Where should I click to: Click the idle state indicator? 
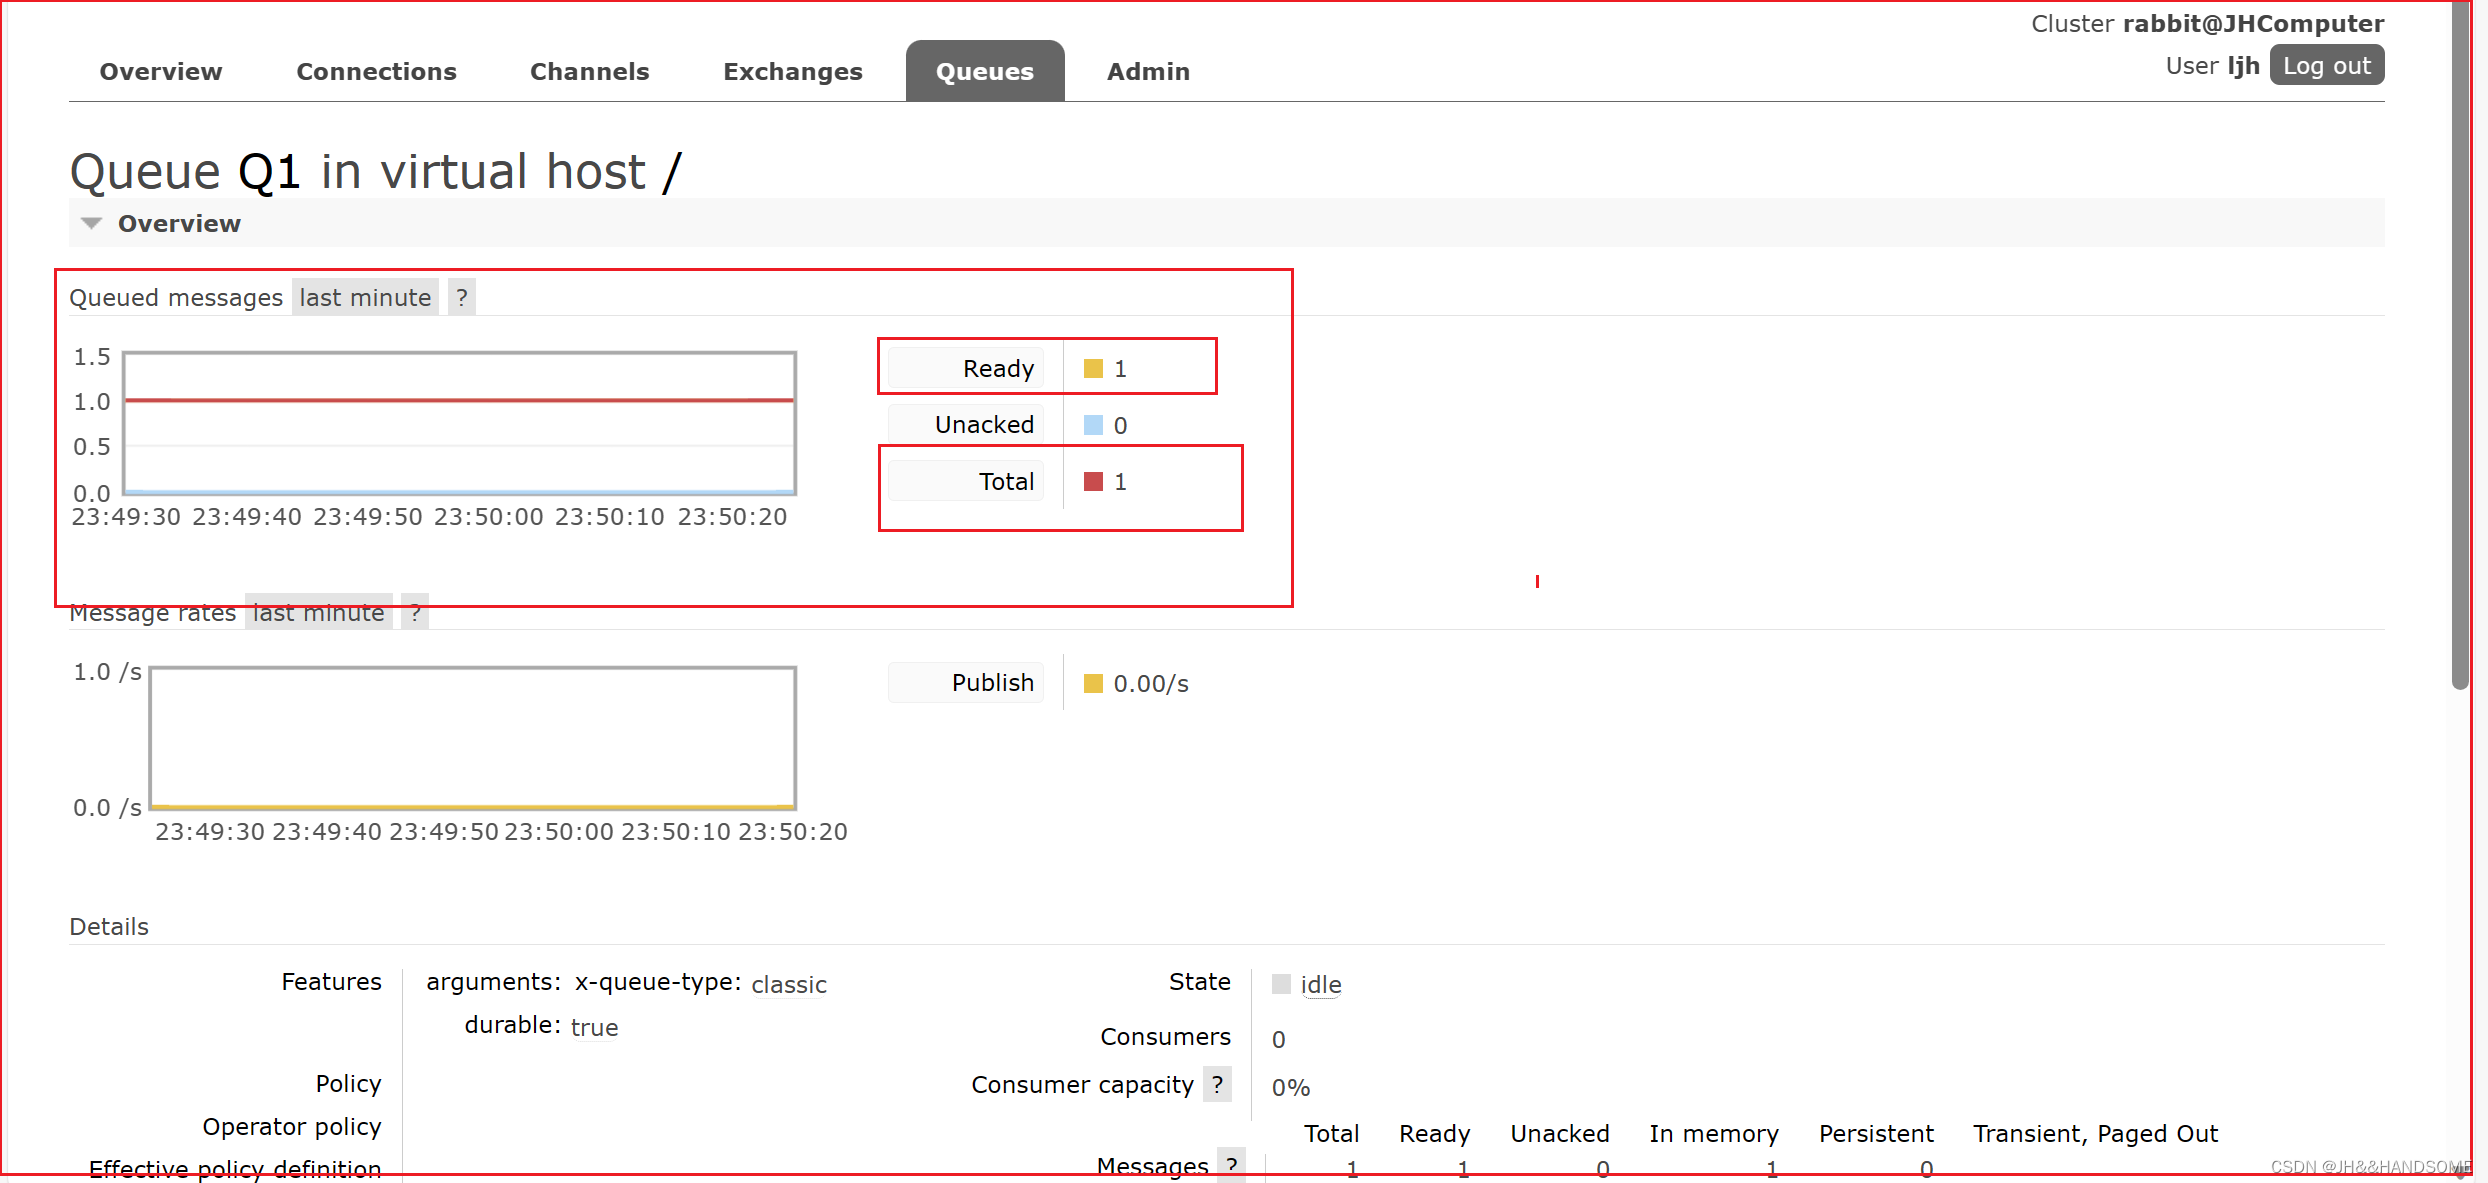[x=1320, y=985]
